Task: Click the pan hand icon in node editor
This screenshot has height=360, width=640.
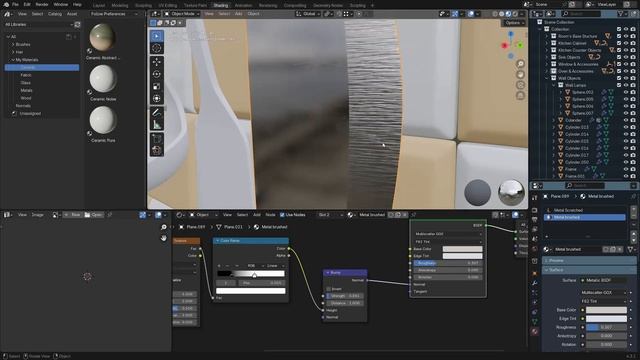Action: pyautogui.click(x=164, y=238)
